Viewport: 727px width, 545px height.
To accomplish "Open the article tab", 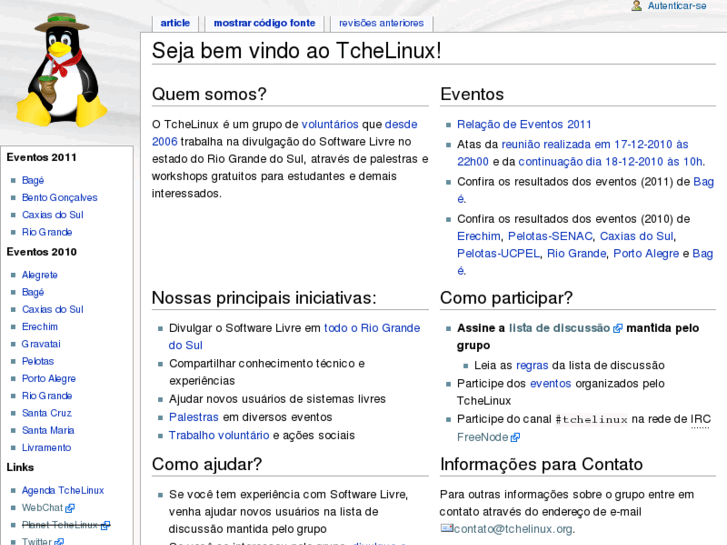I will click(x=175, y=23).
